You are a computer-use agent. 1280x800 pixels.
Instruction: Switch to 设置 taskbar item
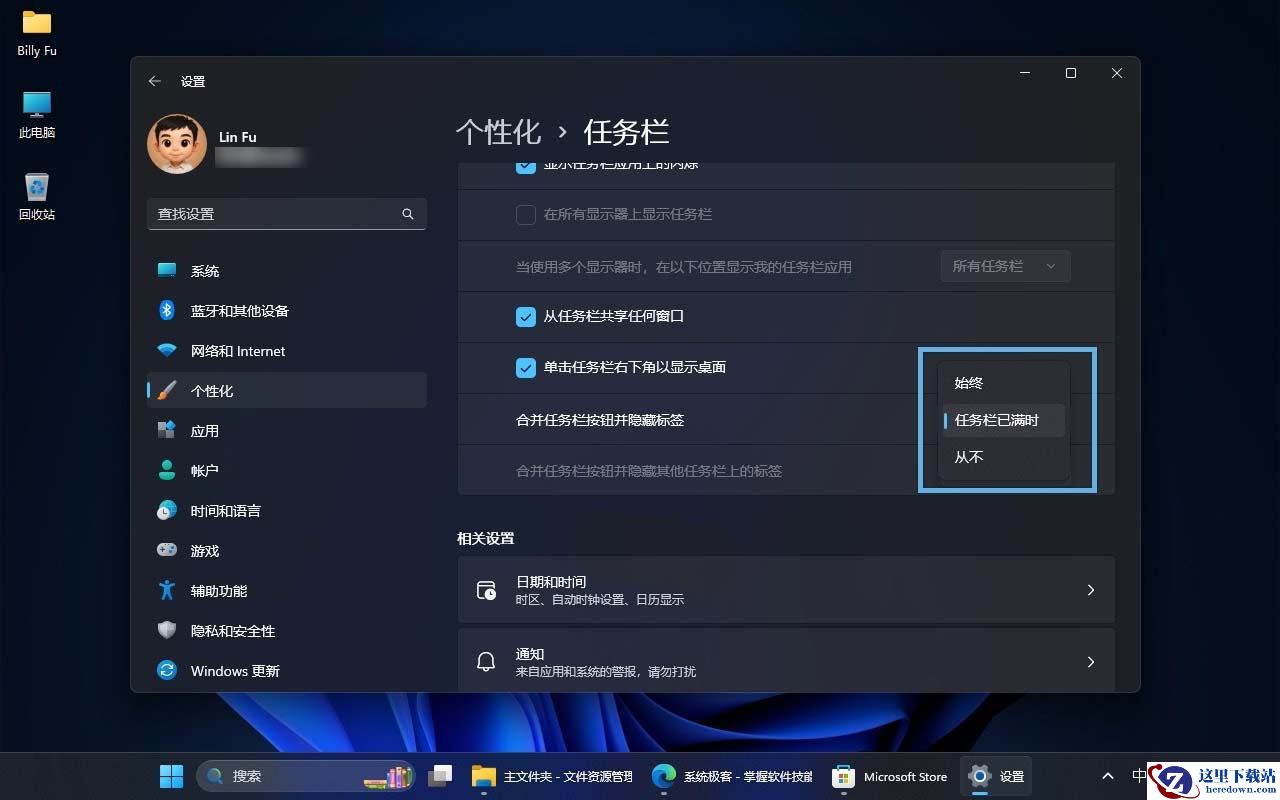click(996, 776)
